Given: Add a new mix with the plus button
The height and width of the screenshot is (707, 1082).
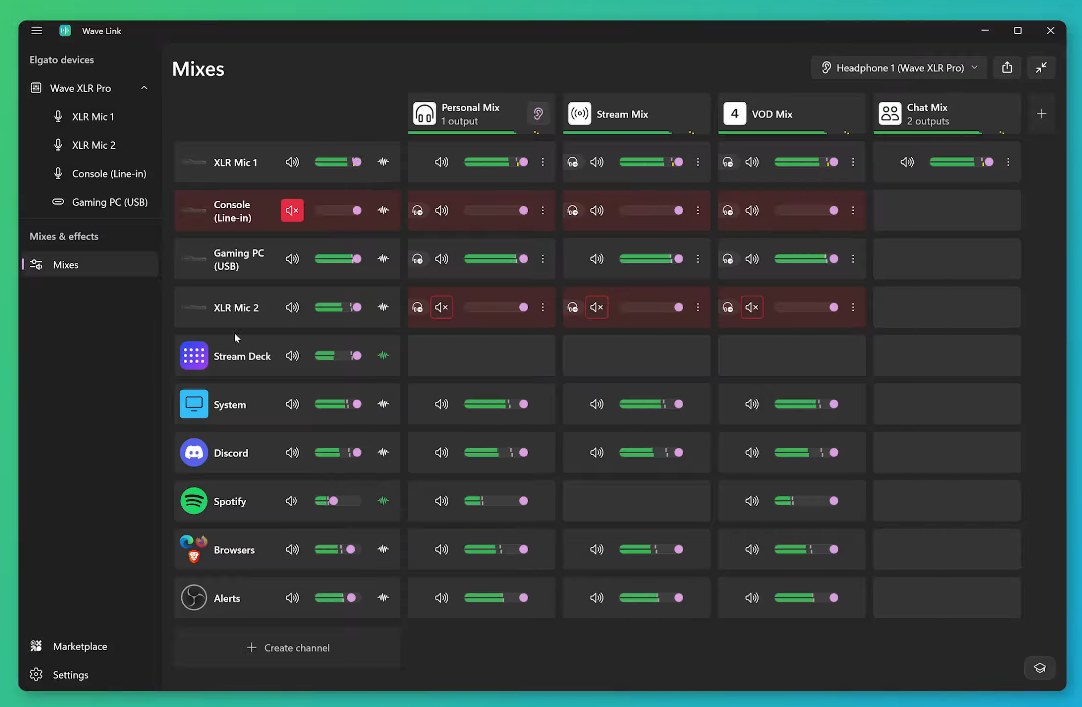Looking at the screenshot, I should 1041,114.
